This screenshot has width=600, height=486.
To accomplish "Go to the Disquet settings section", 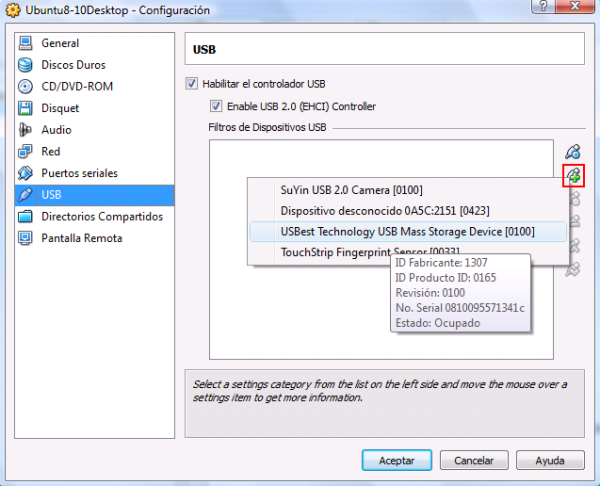I will (60, 108).
